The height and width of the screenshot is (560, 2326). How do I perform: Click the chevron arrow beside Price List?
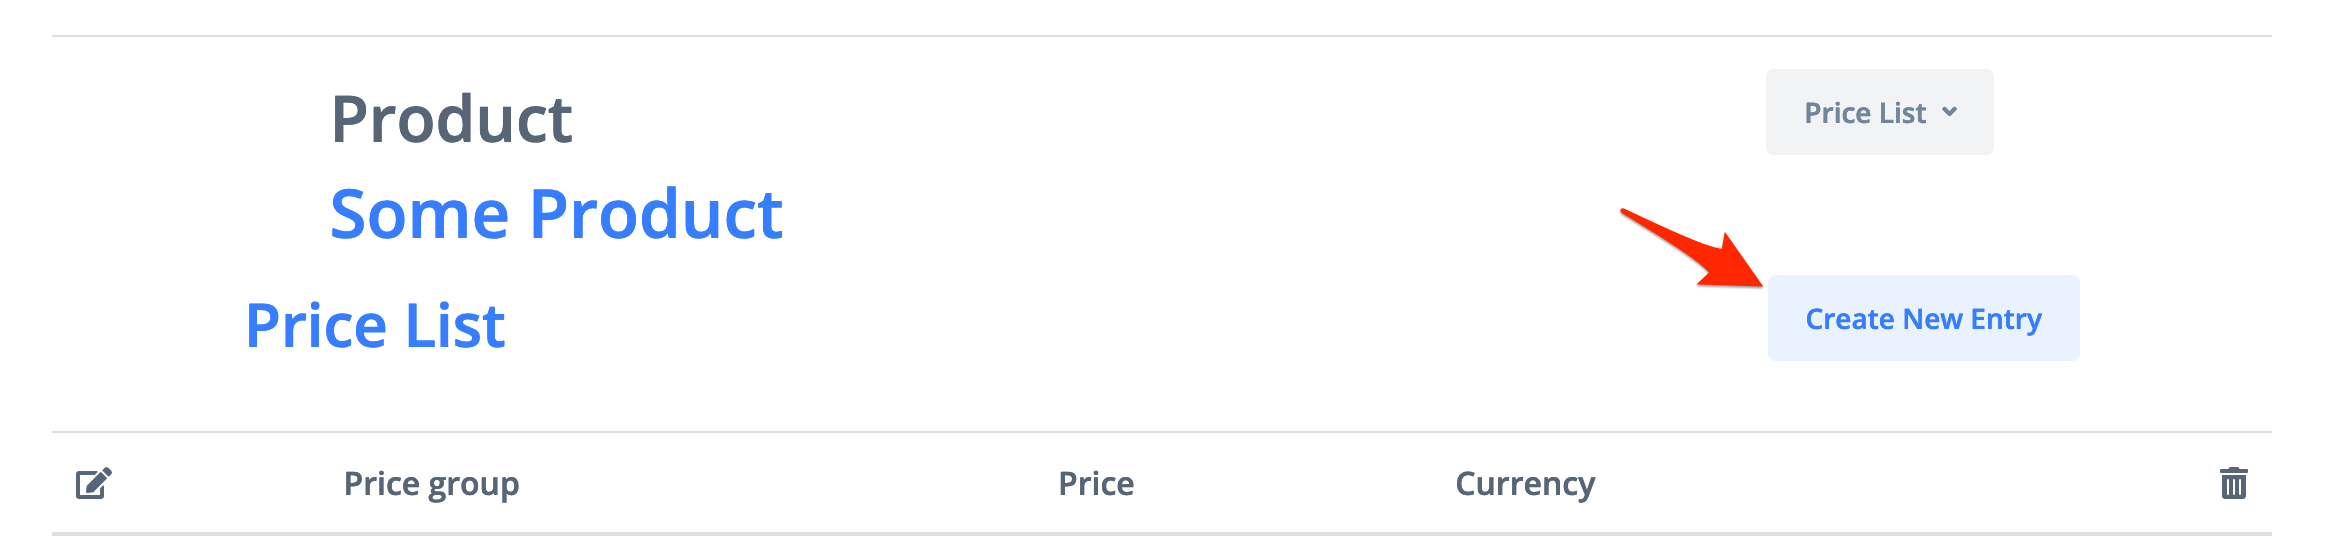pyautogui.click(x=1949, y=112)
